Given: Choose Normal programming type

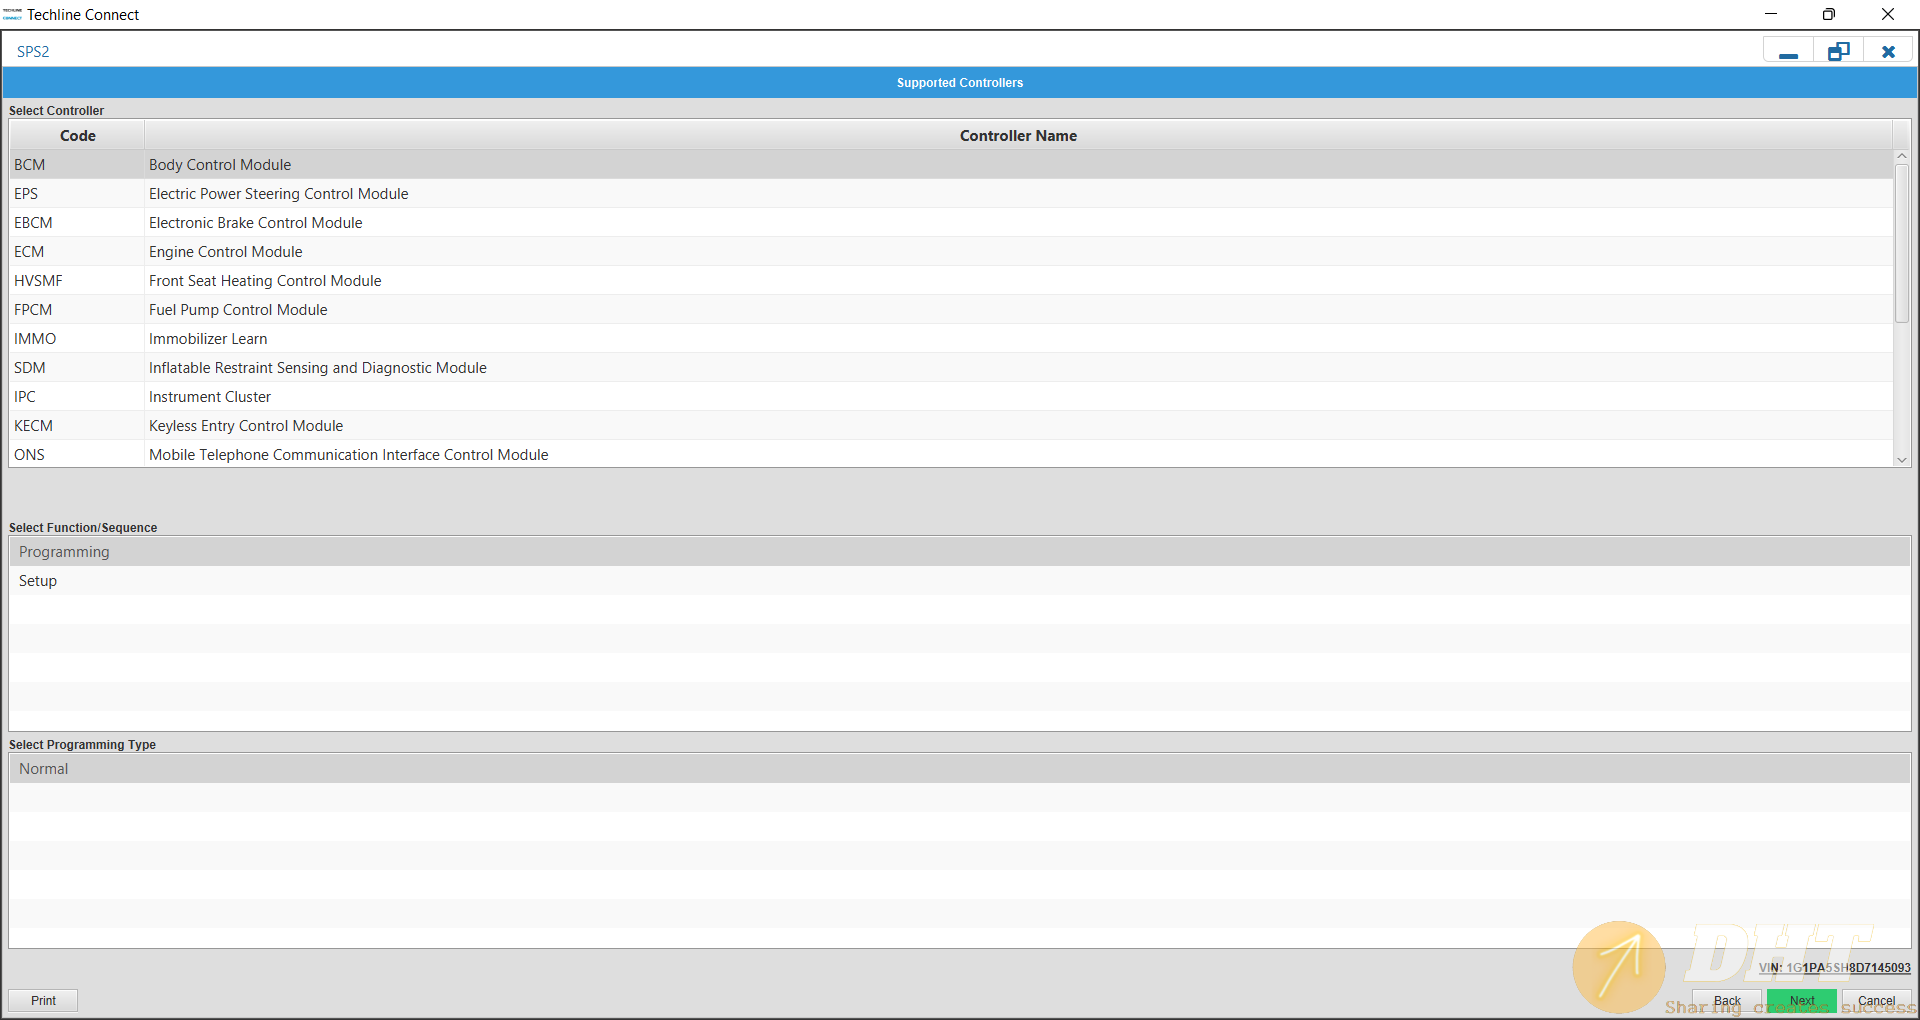Looking at the screenshot, I should [44, 769].
